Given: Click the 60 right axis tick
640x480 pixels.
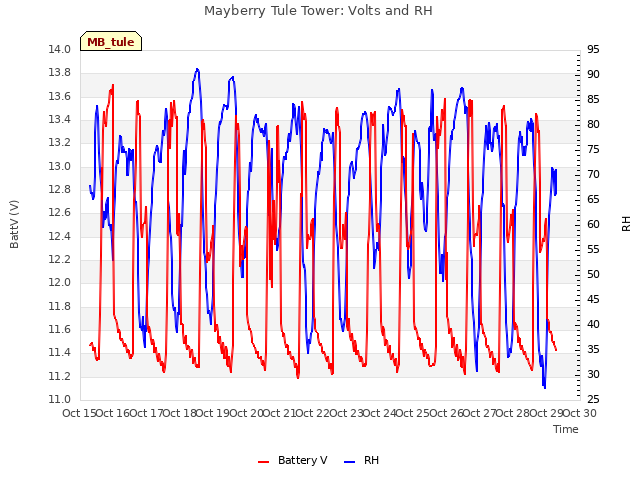Looking at the screenshot, I should click(593, 224).
